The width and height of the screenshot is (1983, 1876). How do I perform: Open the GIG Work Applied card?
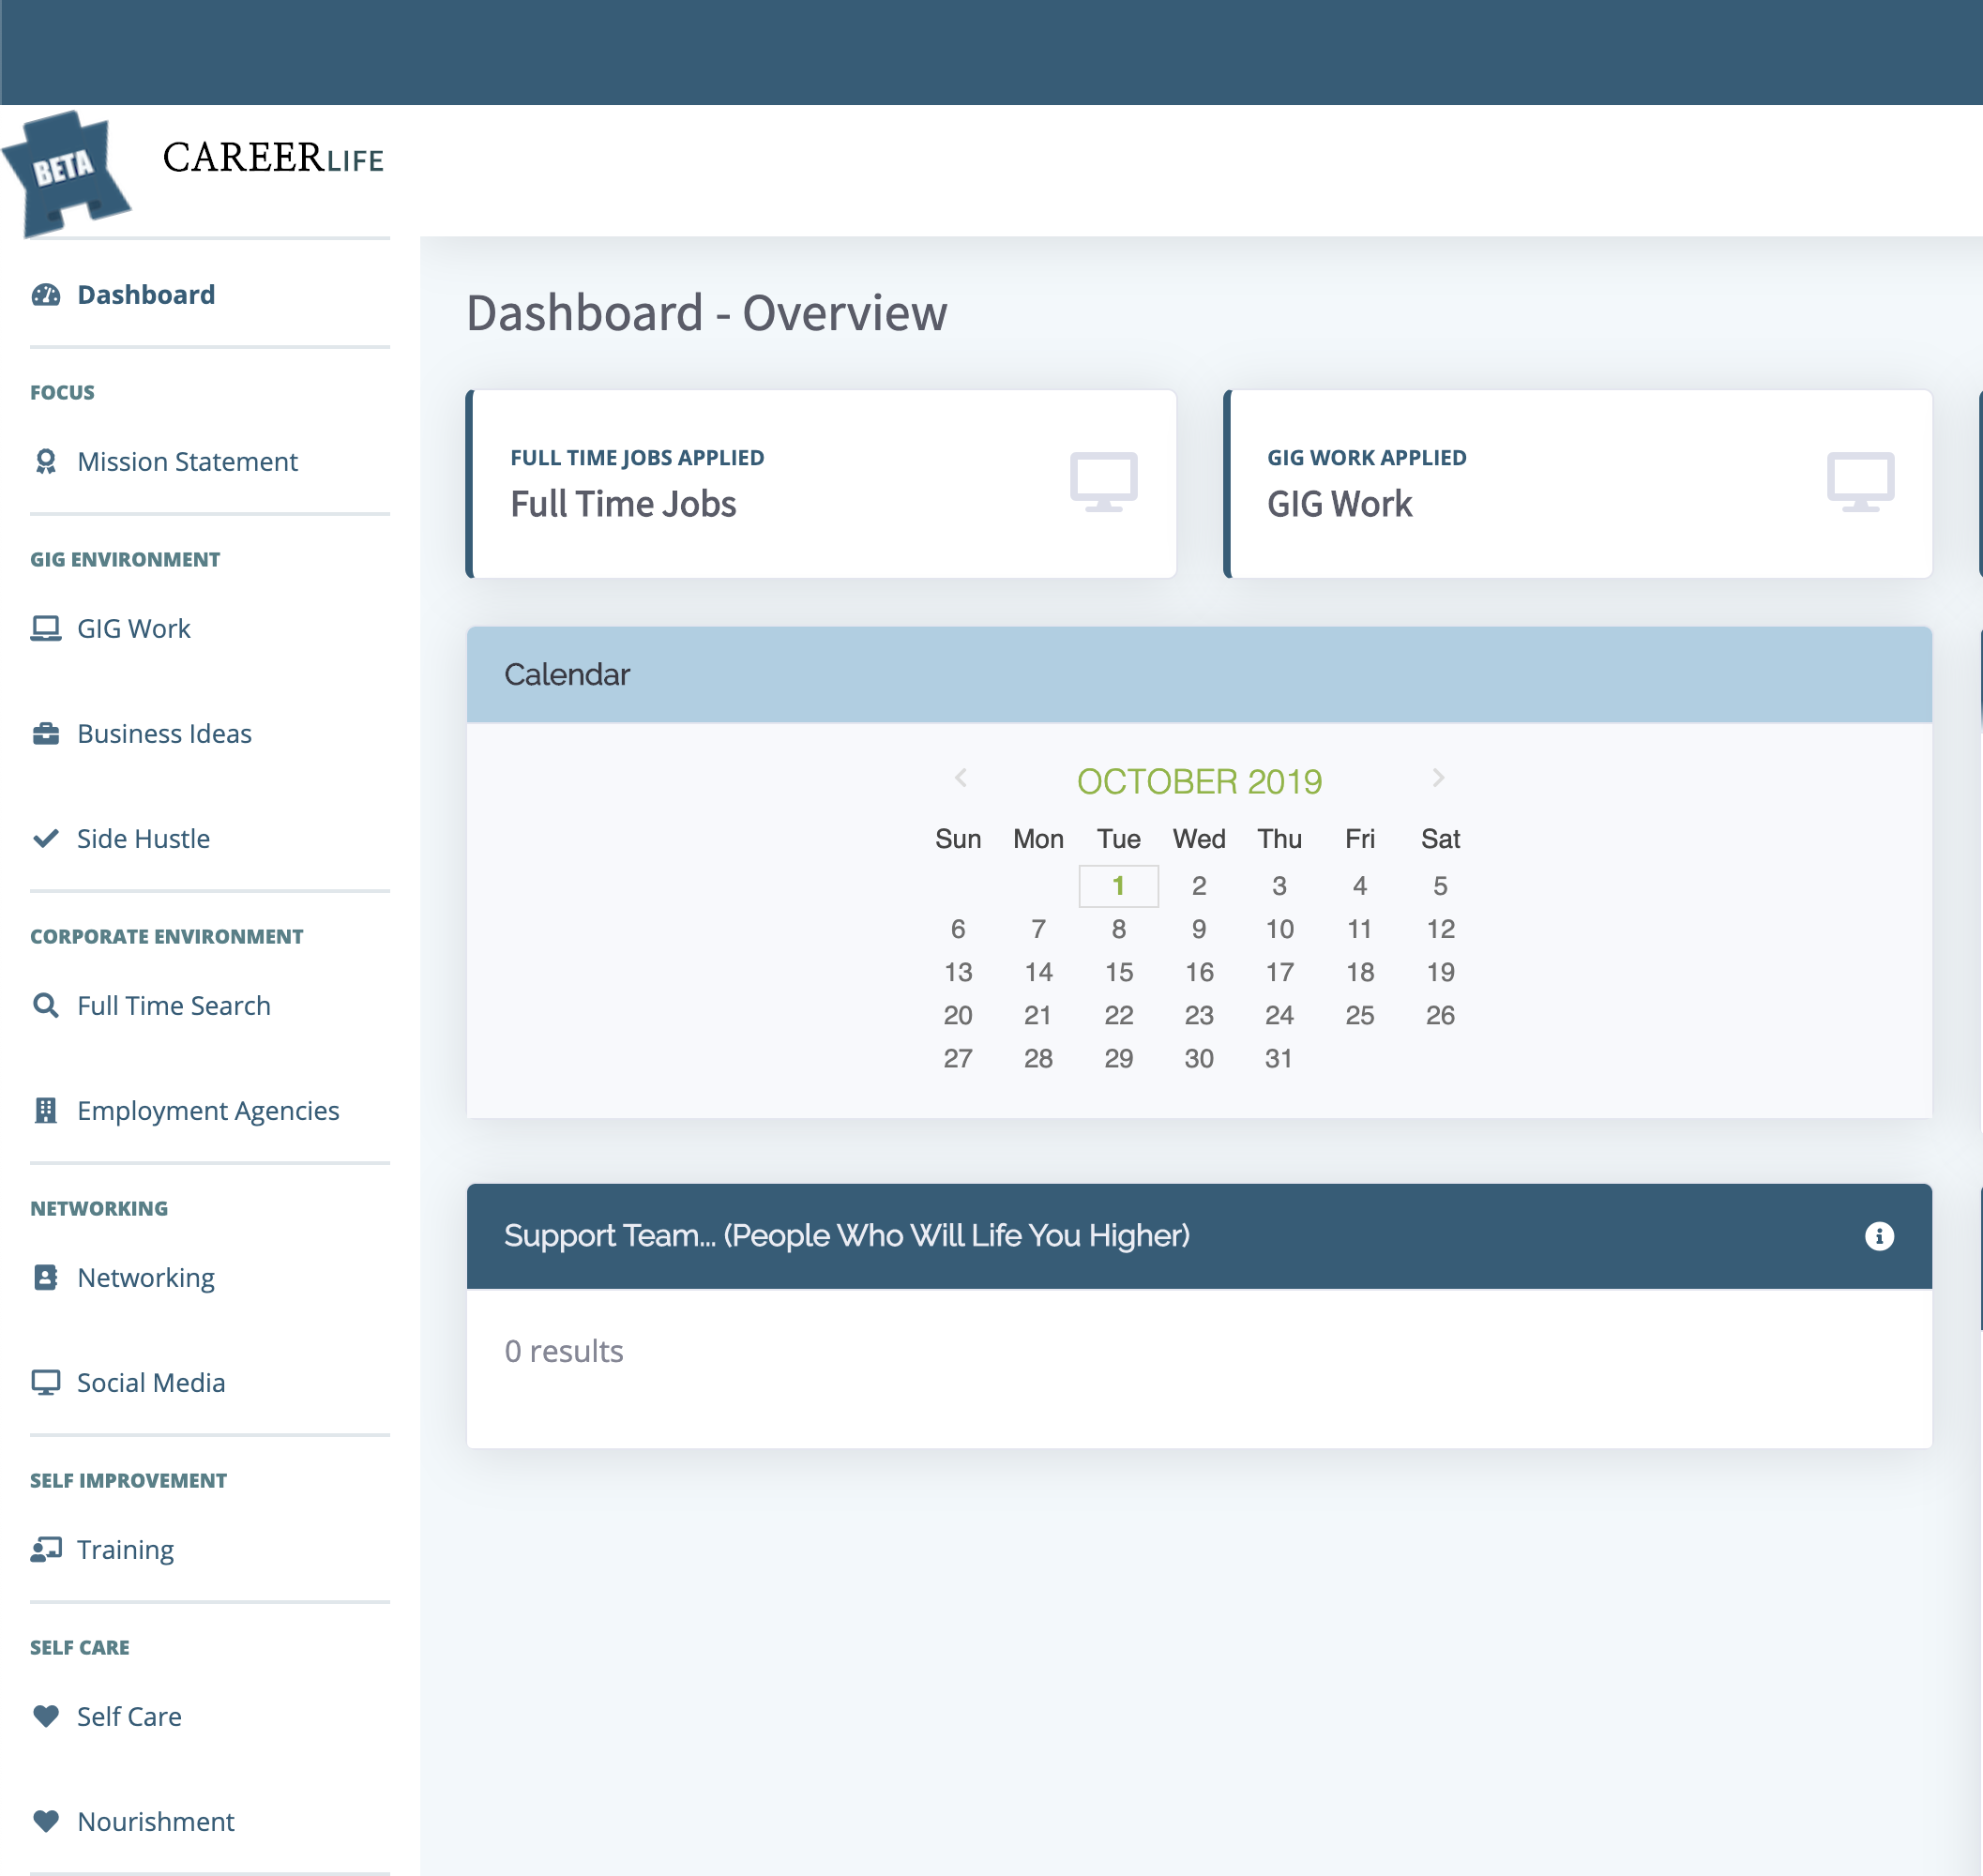point(1578,484)
